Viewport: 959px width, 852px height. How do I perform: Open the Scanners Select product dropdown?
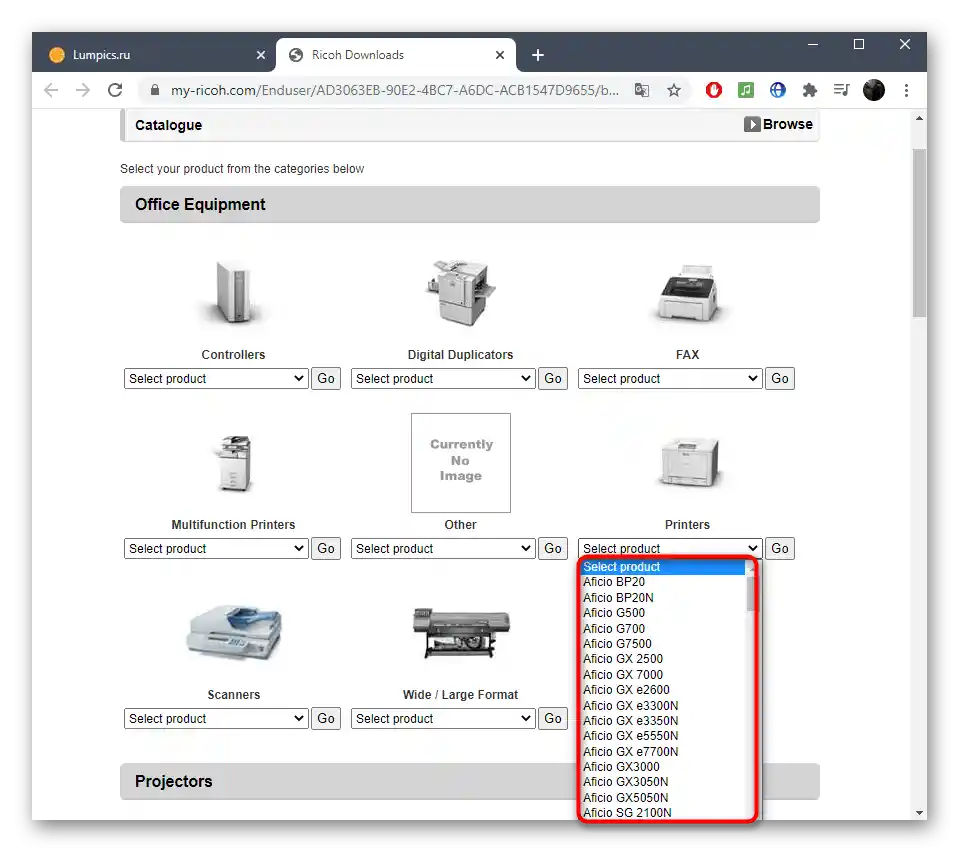(x=216, y=719)
